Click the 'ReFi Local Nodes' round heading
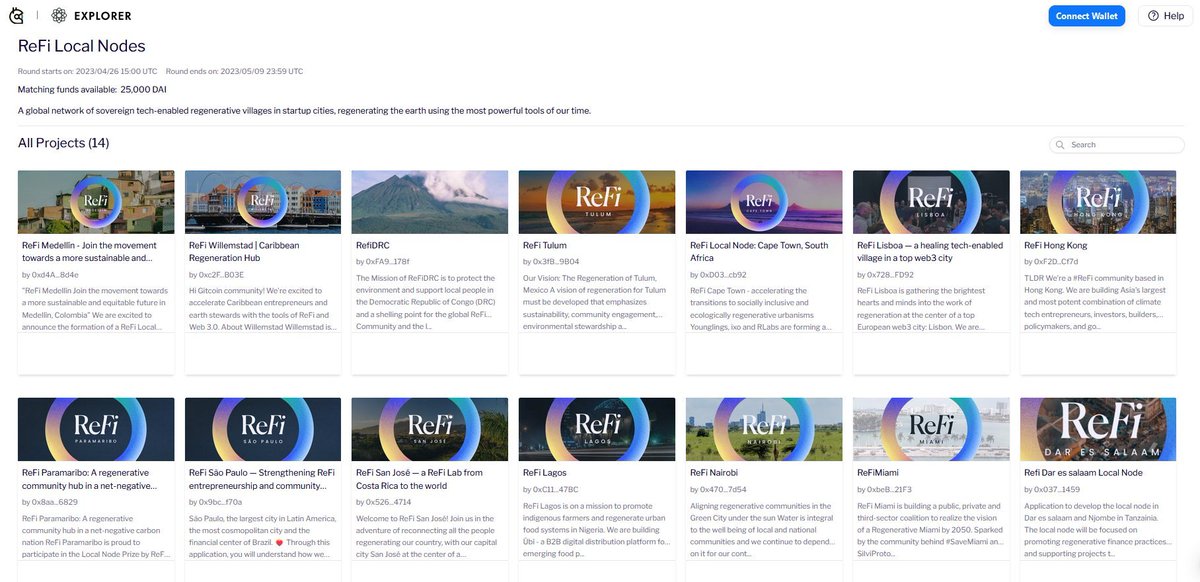This screenshot has width=1200, height=582. click(x=82, y=46)
